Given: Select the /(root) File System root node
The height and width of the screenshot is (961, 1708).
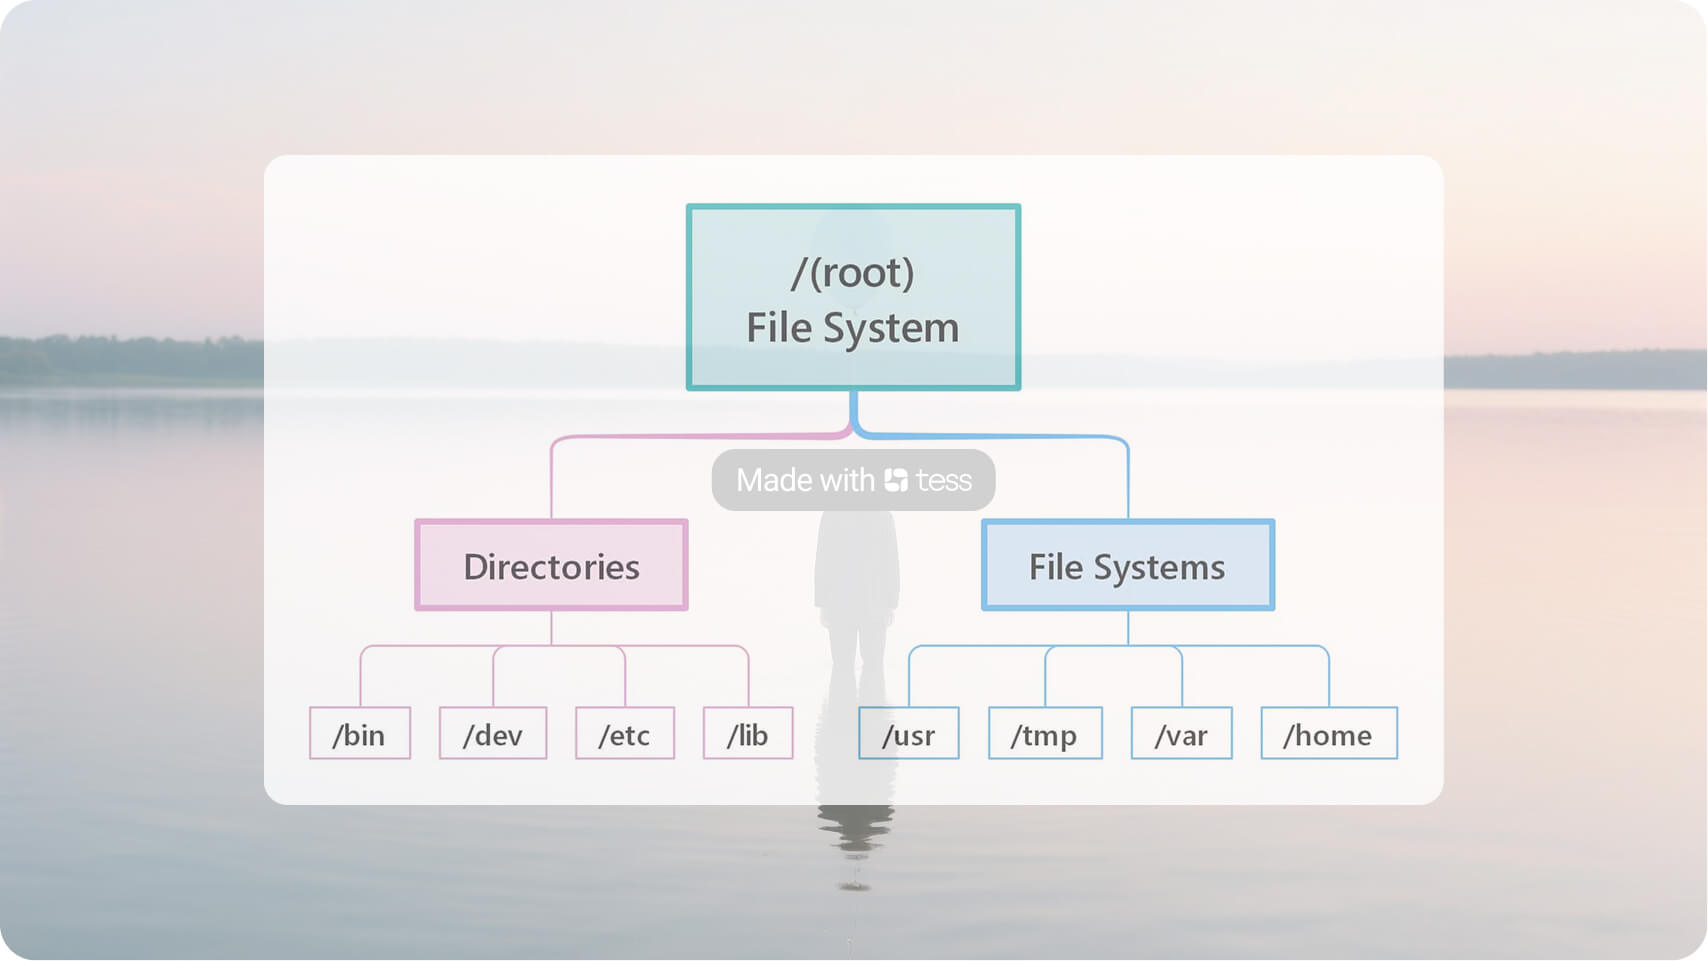Looking at the screenshot, I should pos(852,296).
